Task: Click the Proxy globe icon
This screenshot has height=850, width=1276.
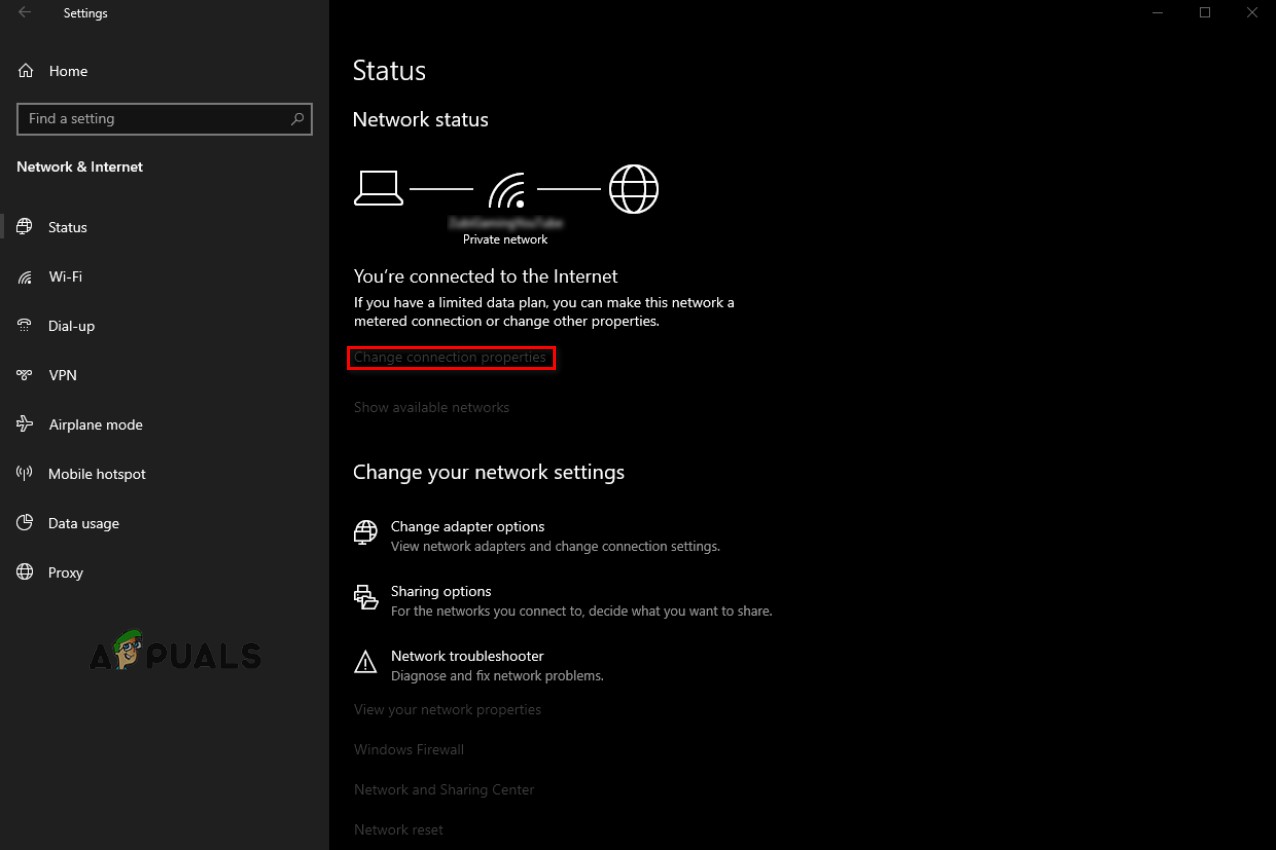Action: (24, 572)
